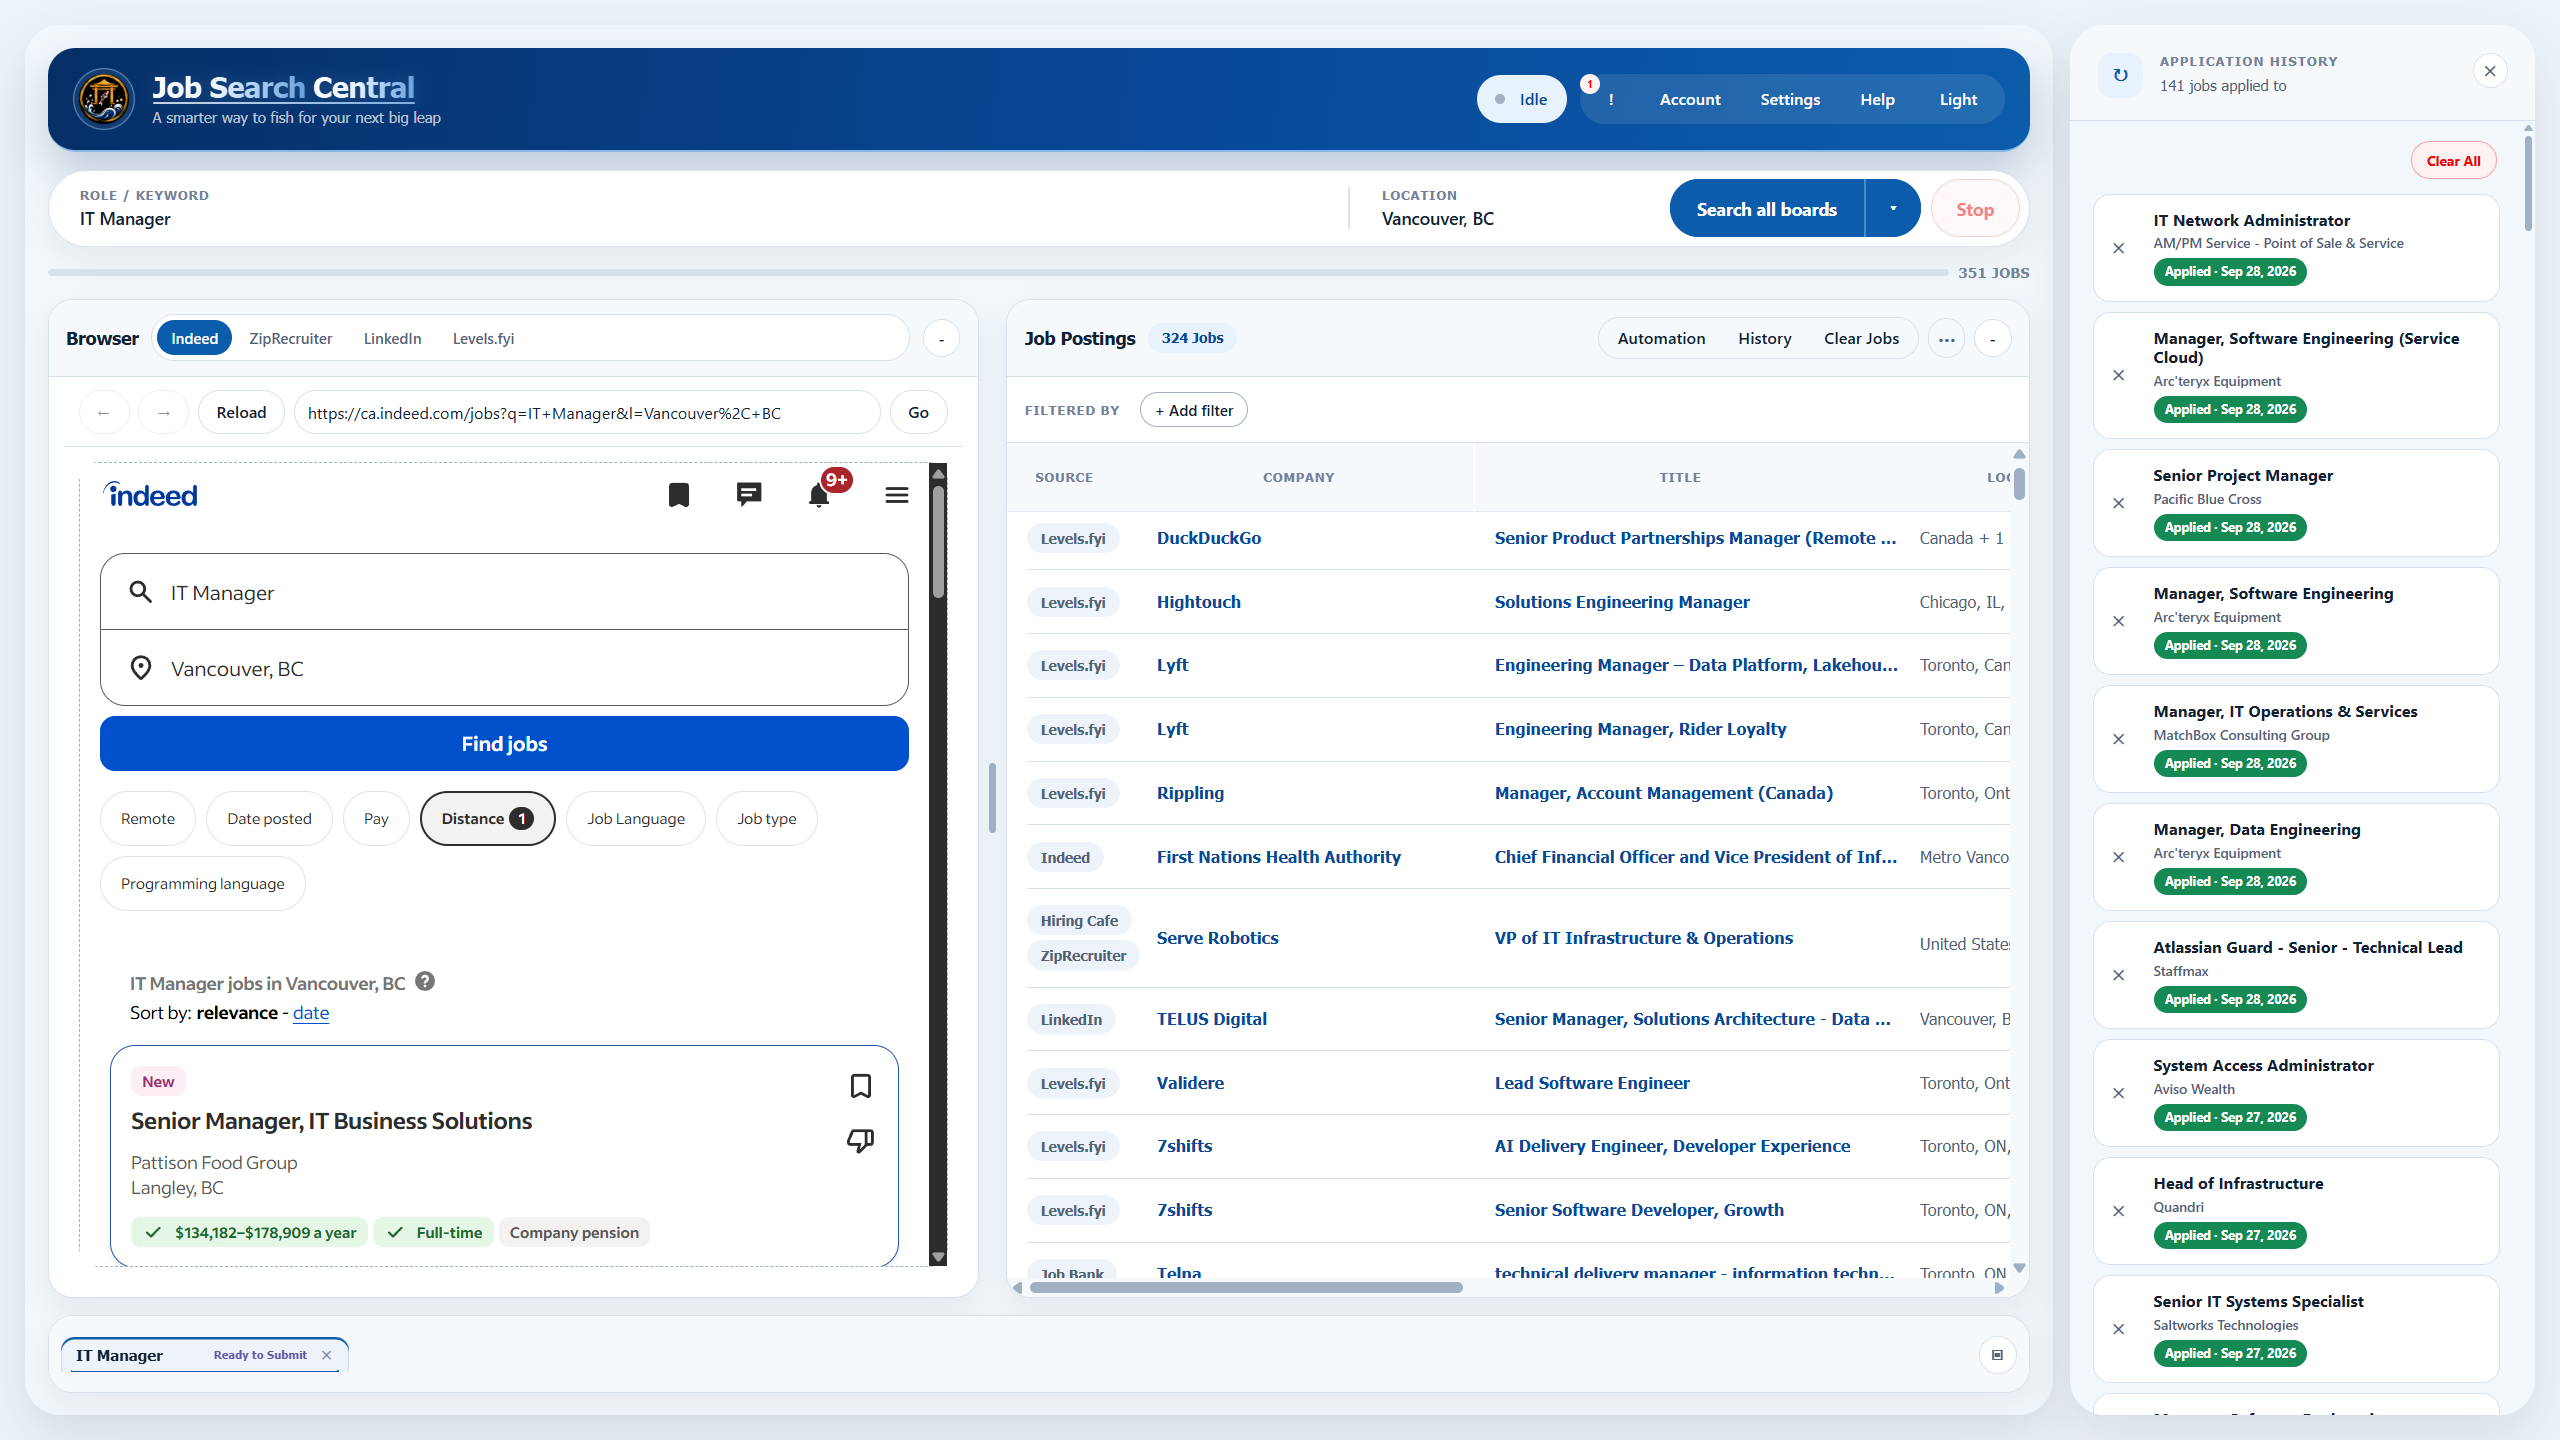Collapse the Job Postings panel
The image size is (2560, 1440).
tap(1992, 339)
